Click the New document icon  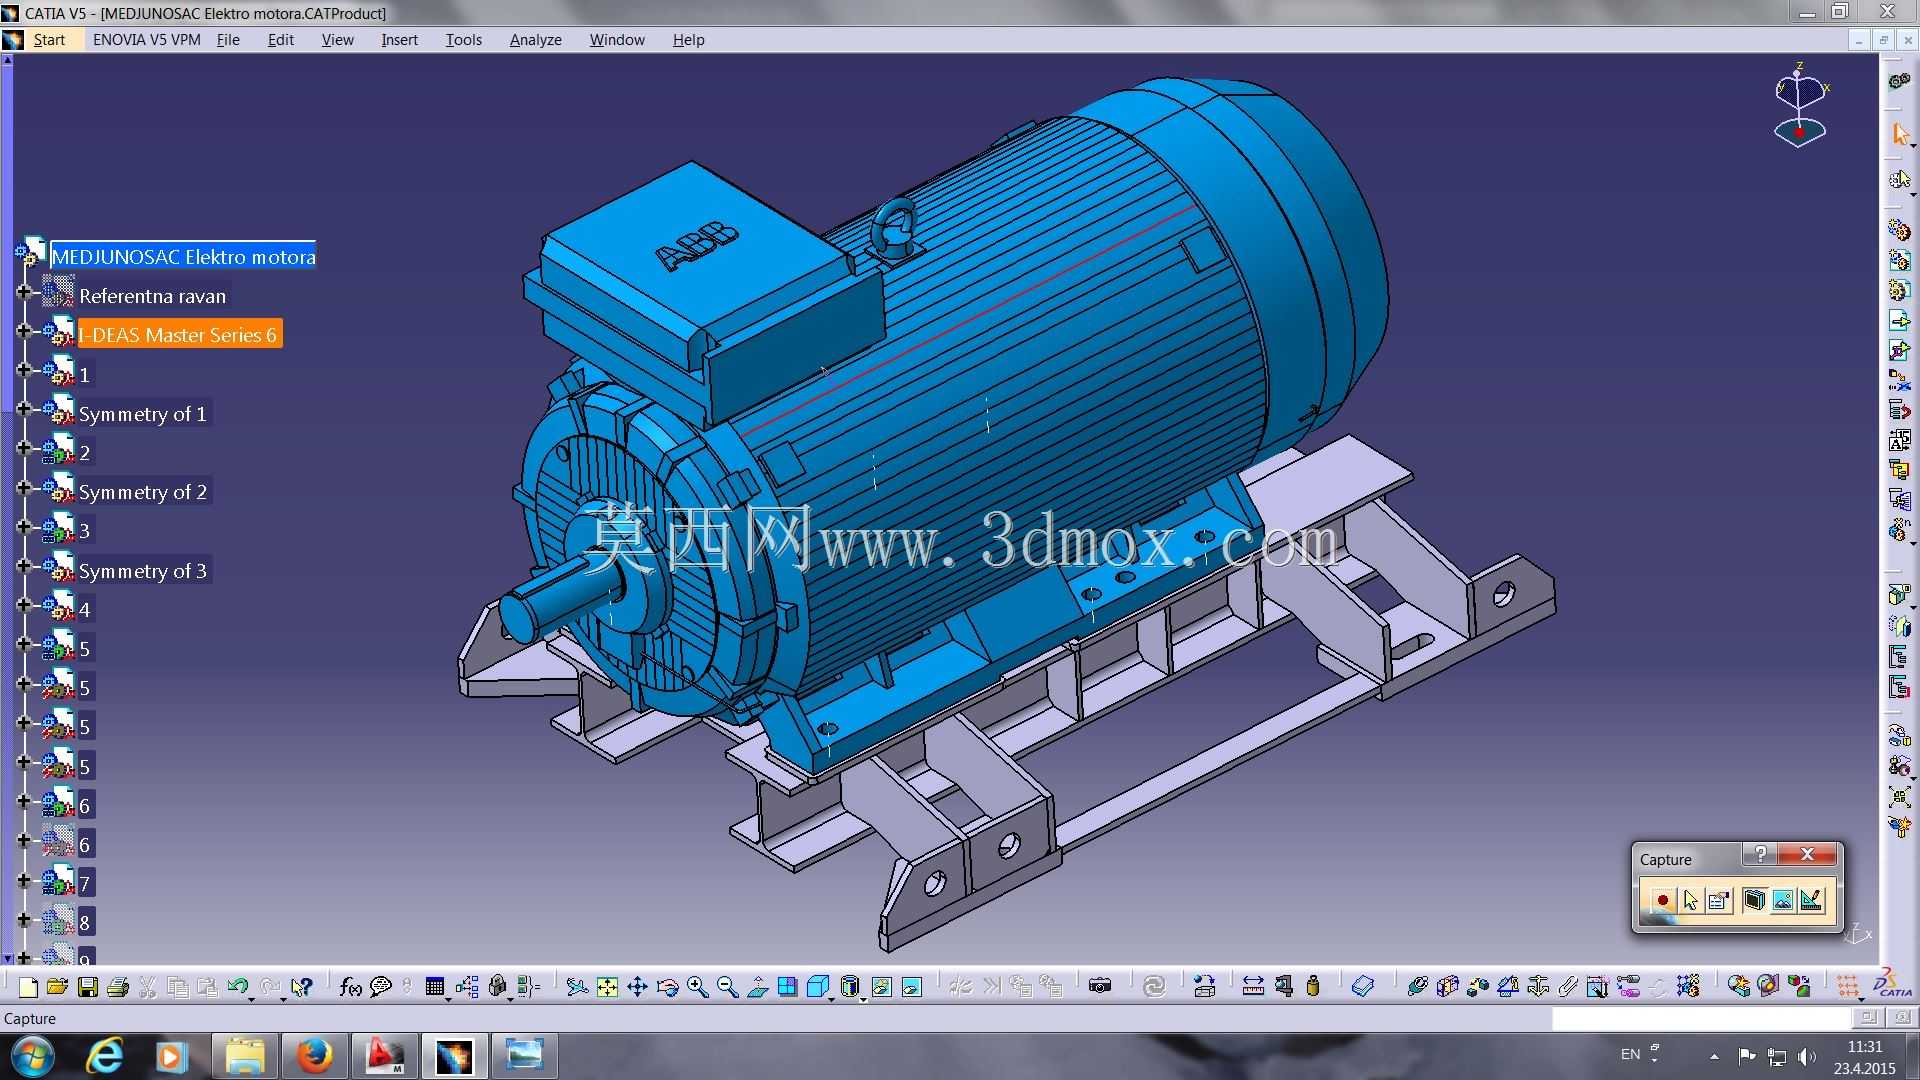coord(28,987)
